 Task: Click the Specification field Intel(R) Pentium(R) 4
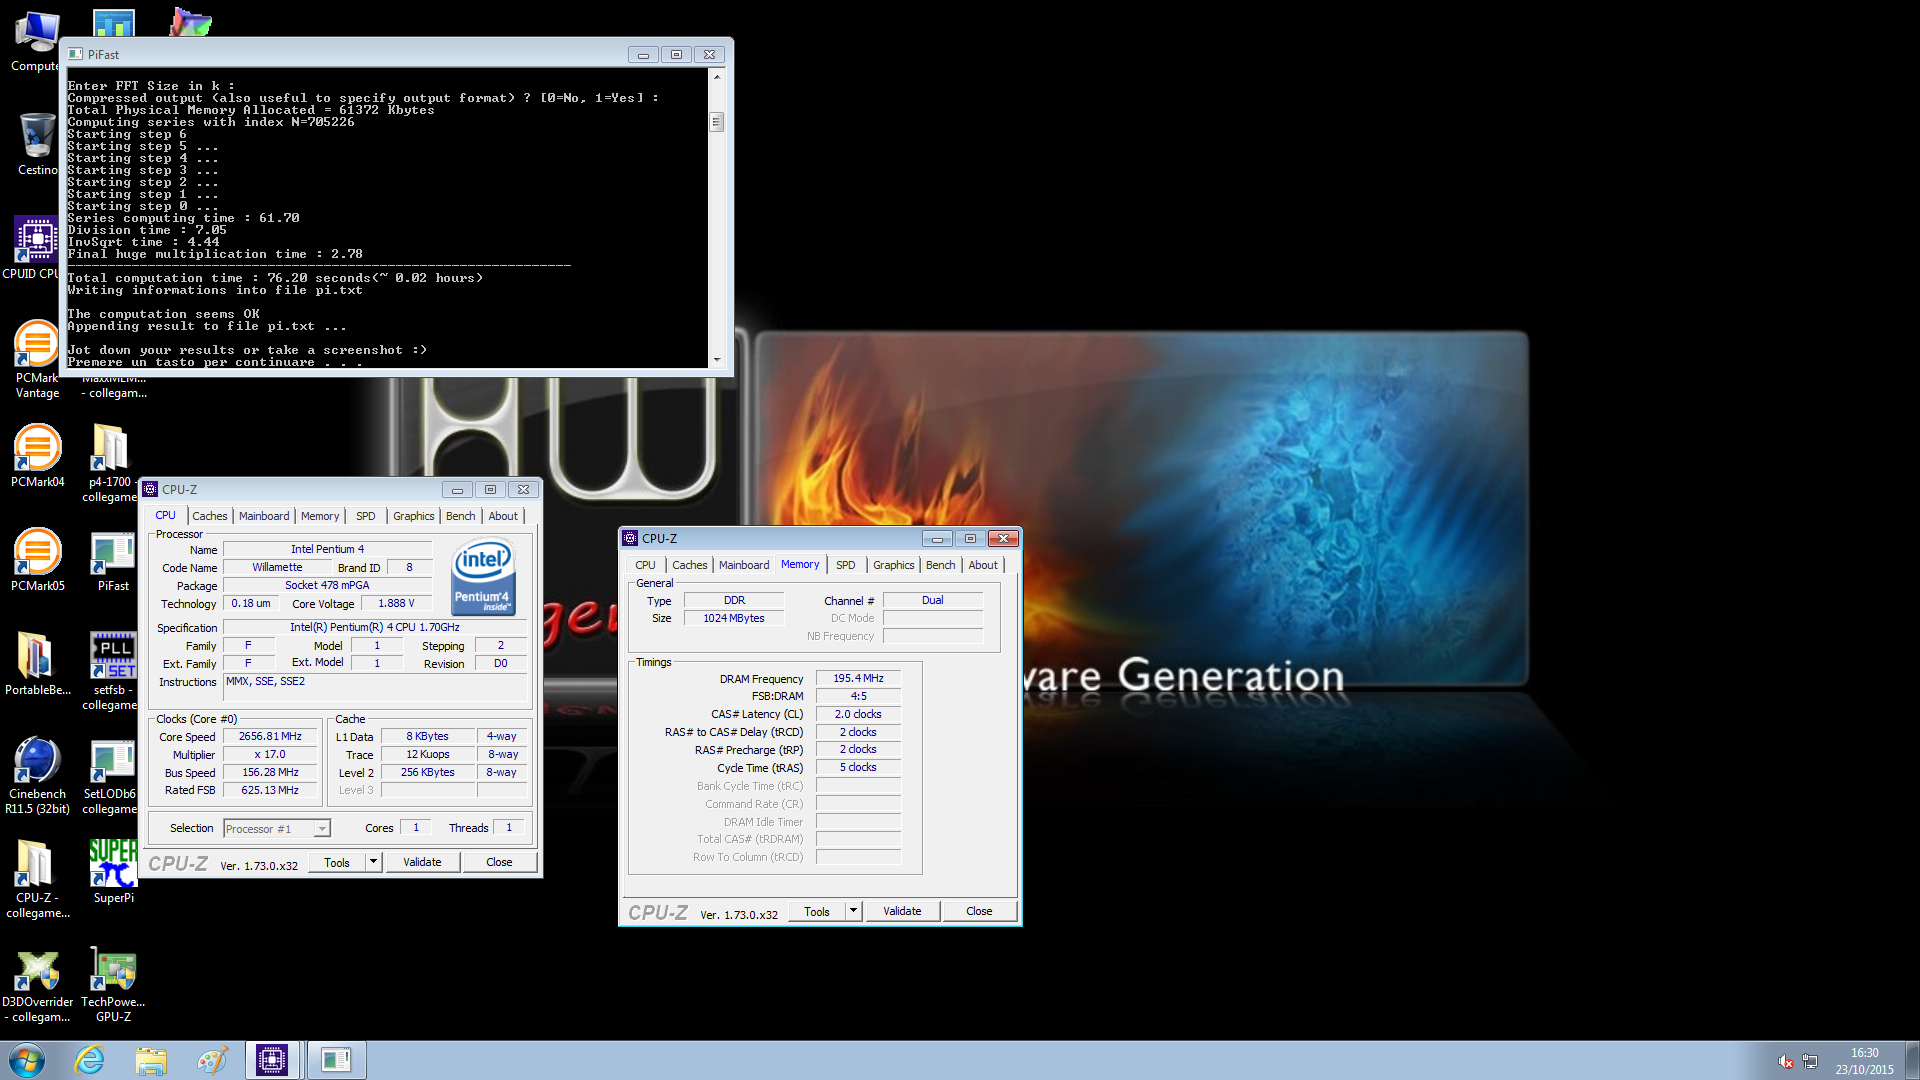coord(374,627)
